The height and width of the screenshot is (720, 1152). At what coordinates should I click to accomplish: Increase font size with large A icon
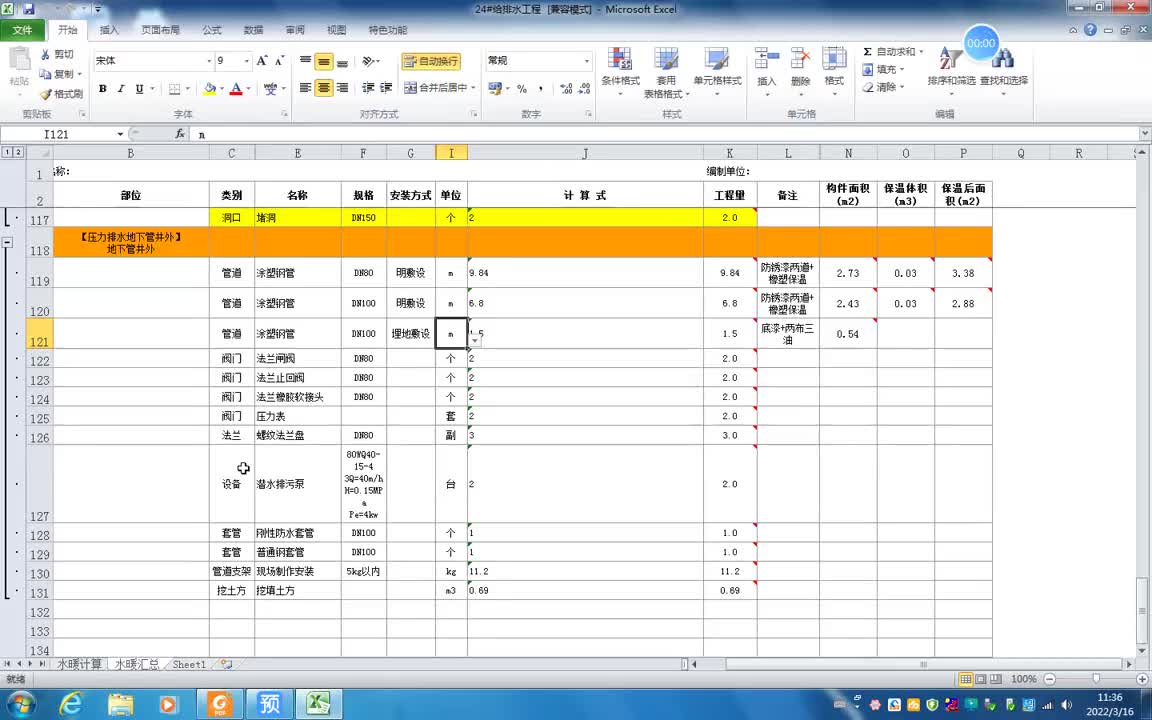(262, 61)
